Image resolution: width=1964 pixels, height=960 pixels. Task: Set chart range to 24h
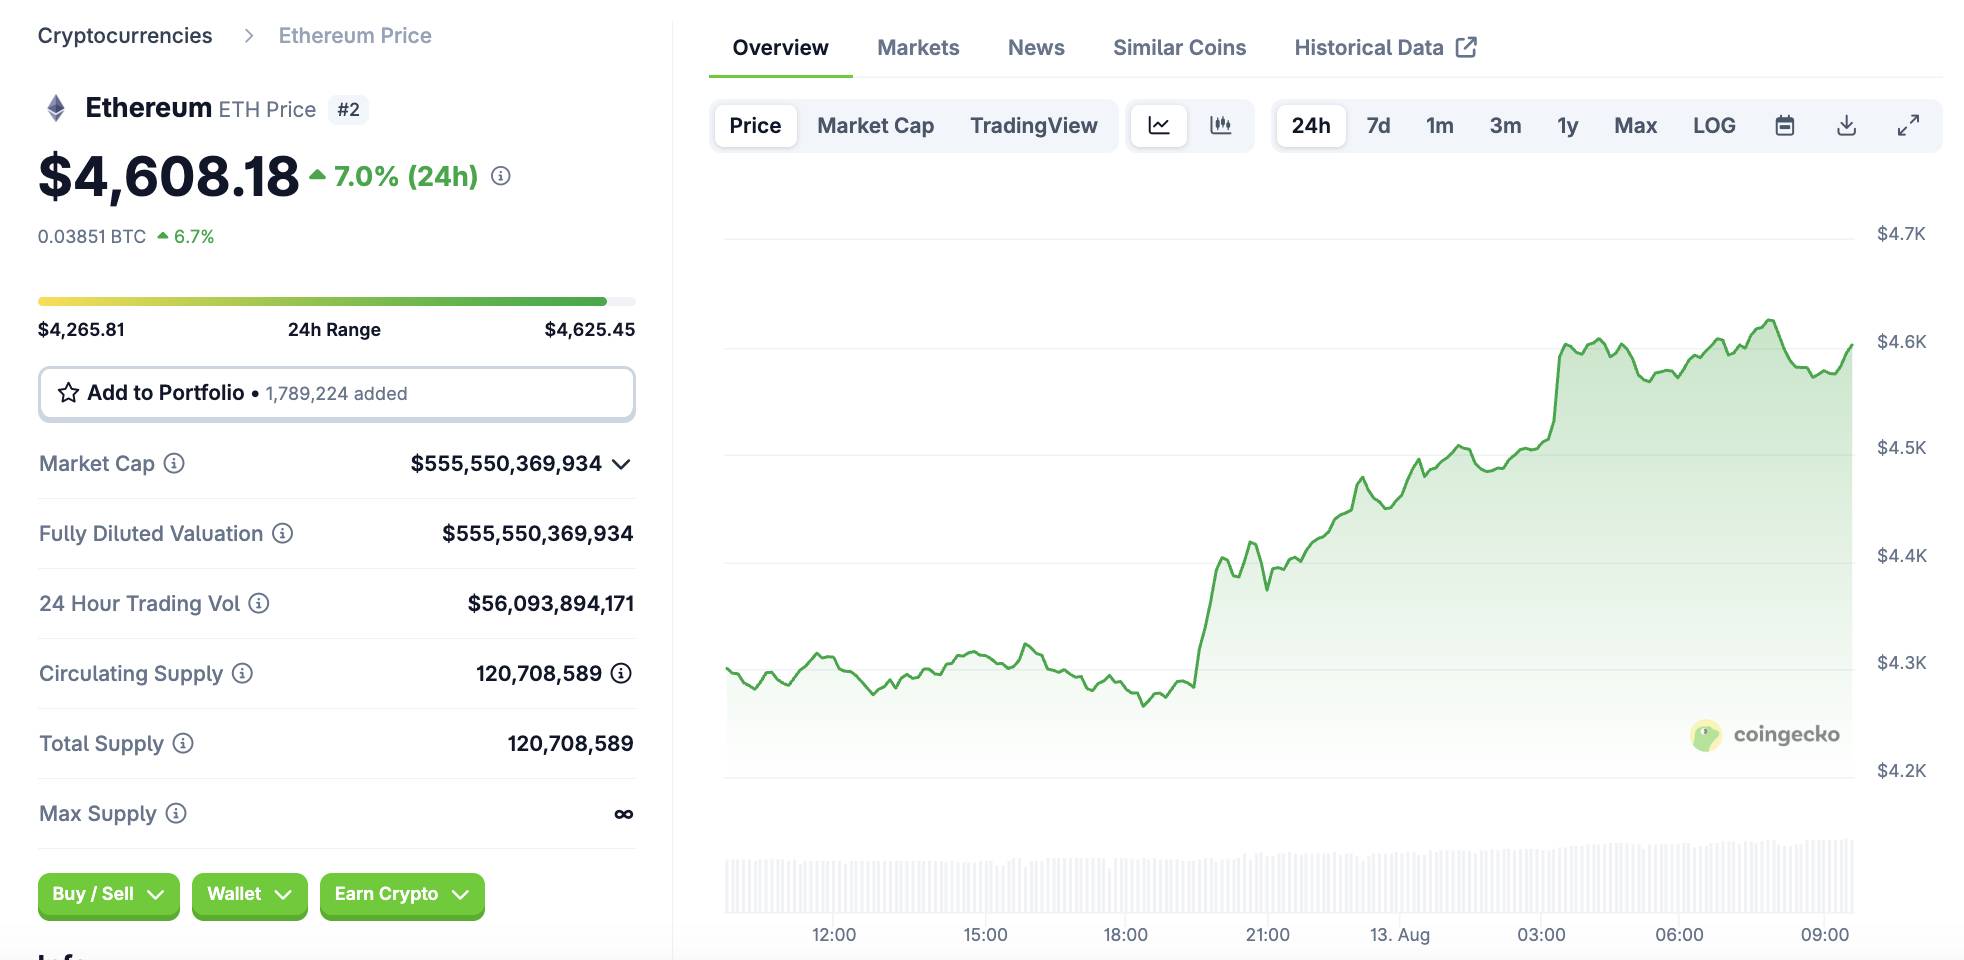(x=1310, y=126)
